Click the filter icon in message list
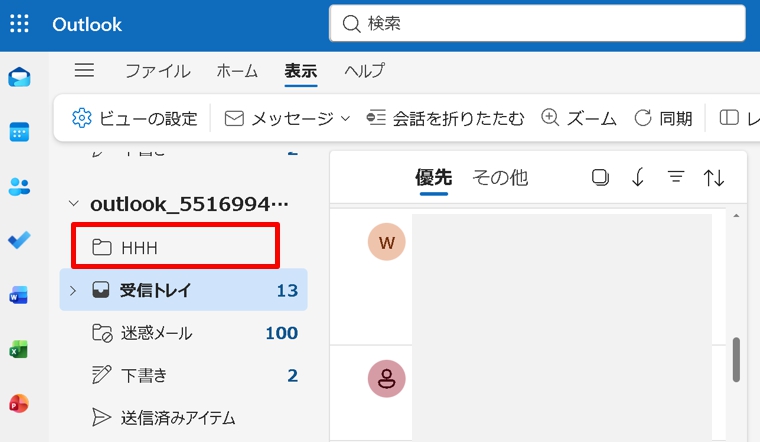This screenshot has height=442, width=760. pos(676,177)
